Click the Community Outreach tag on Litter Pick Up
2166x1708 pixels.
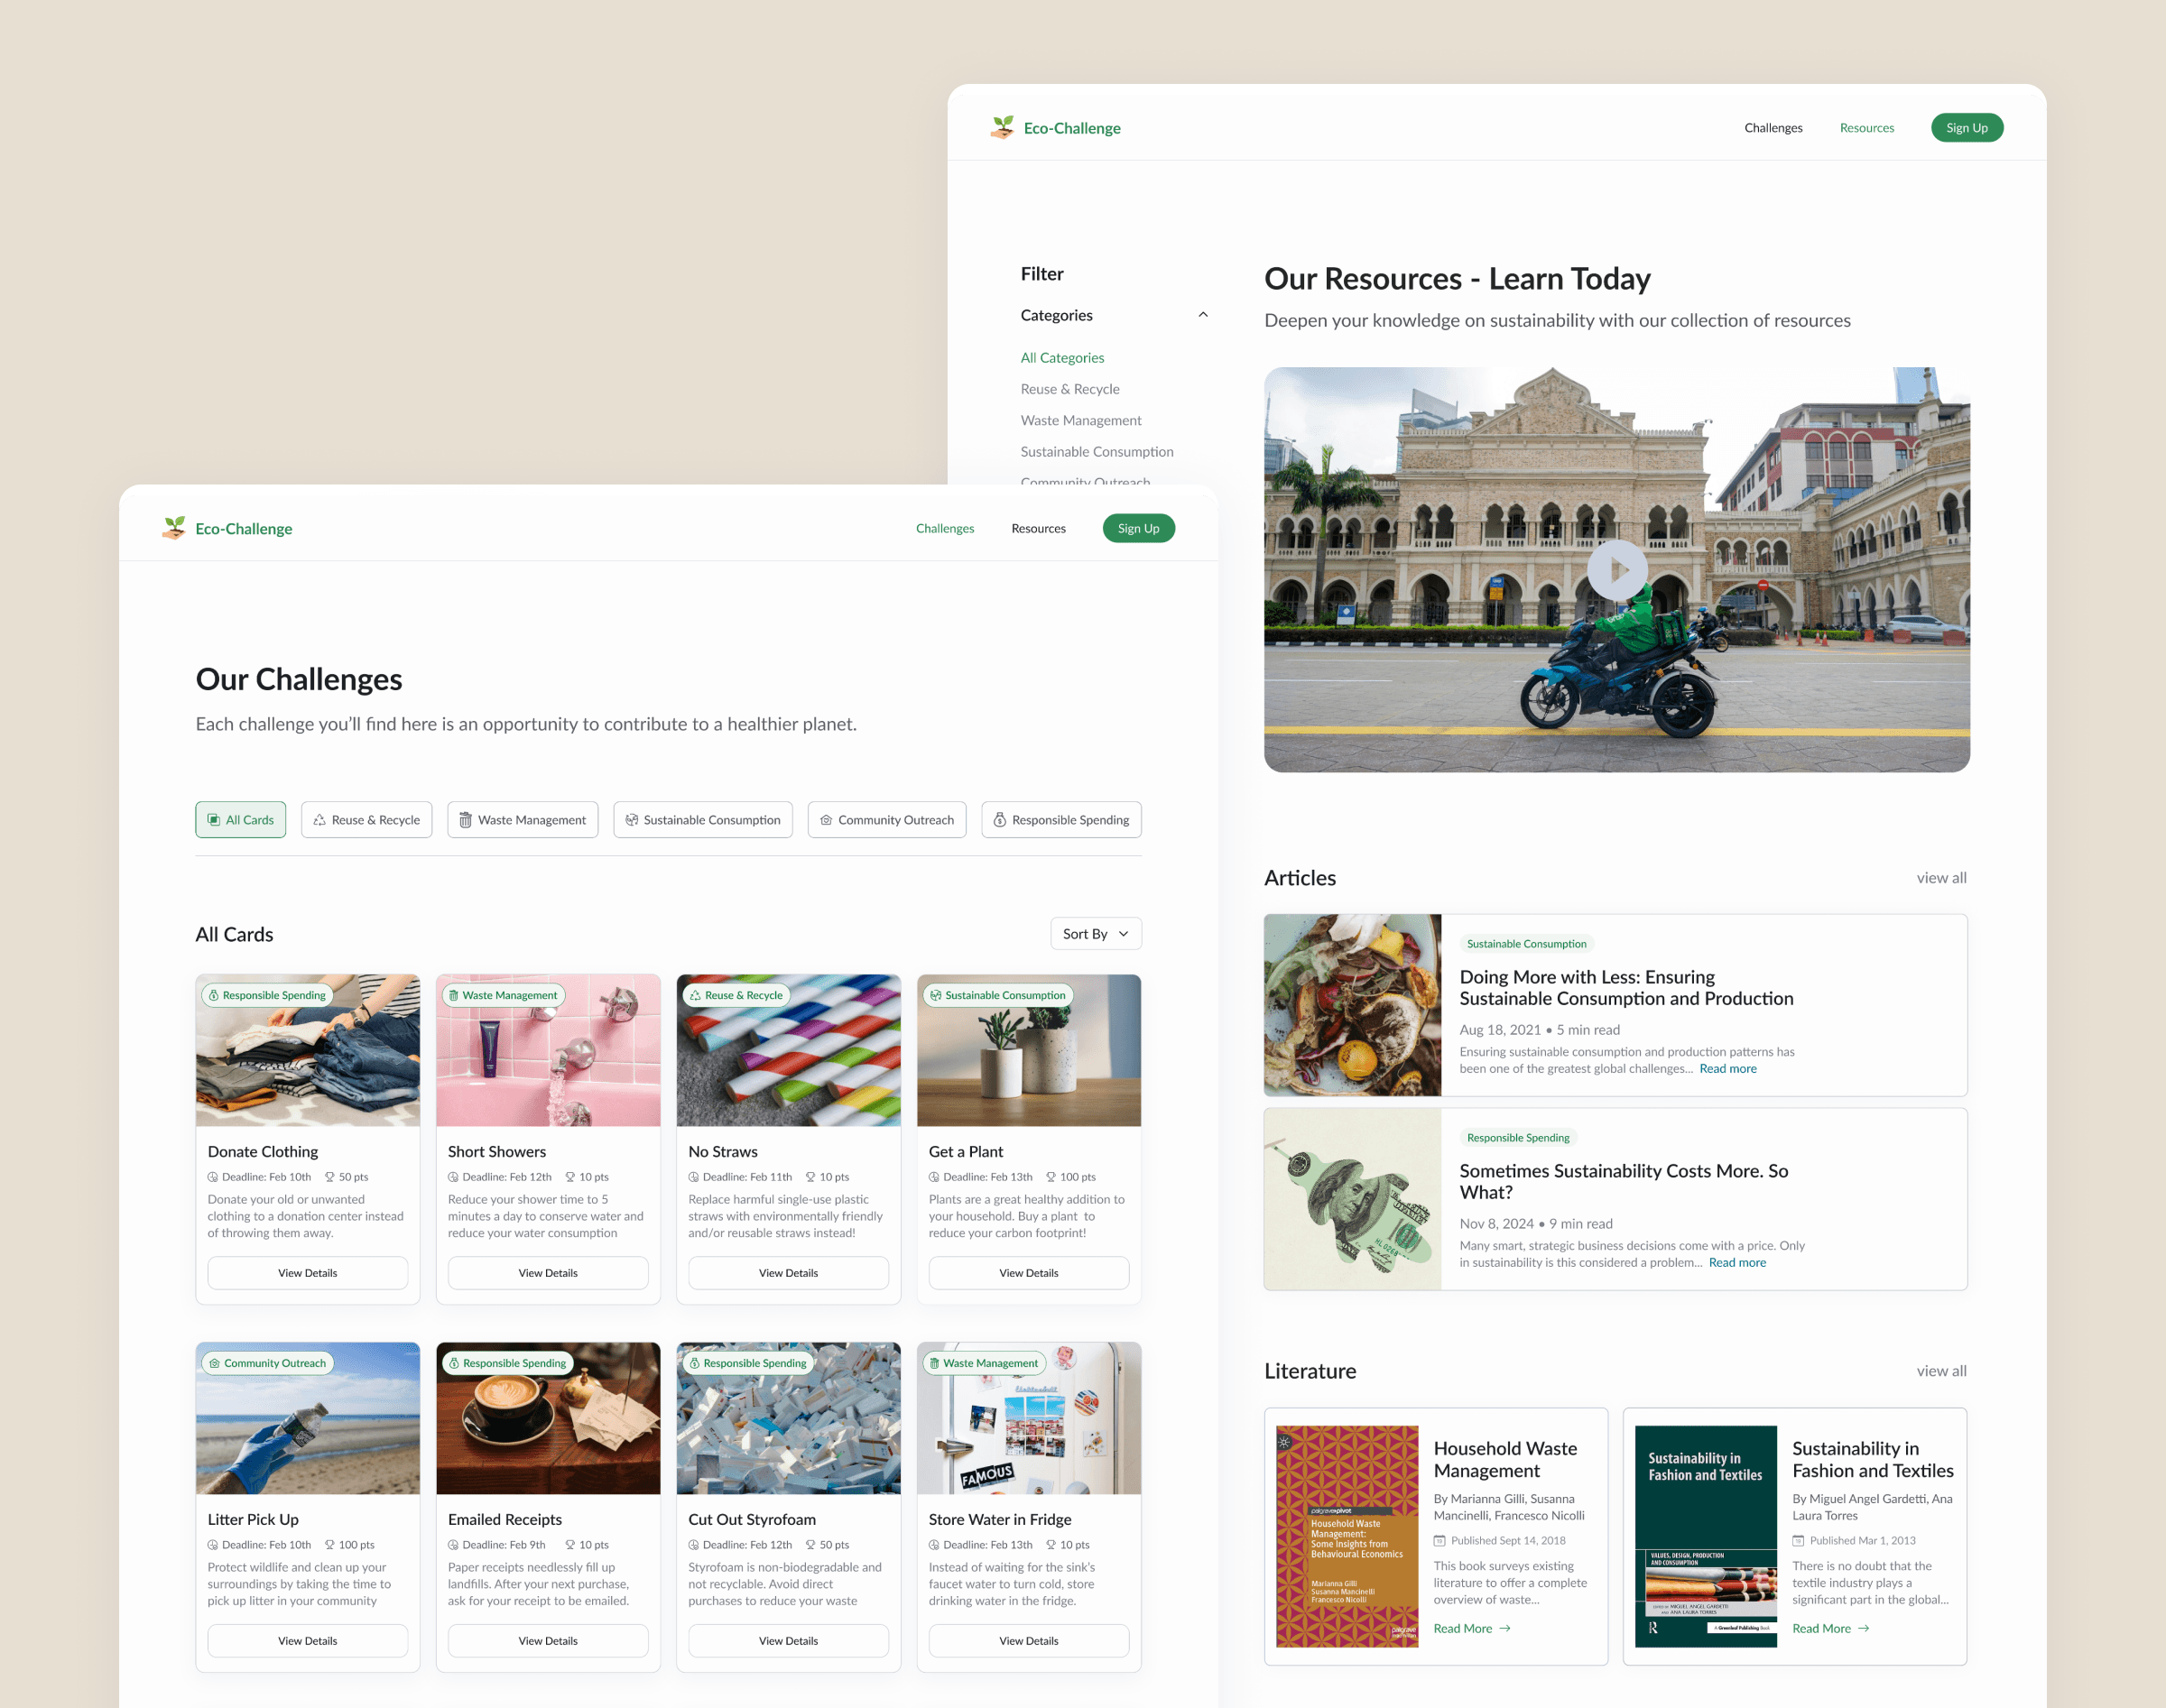(267, 1363)
